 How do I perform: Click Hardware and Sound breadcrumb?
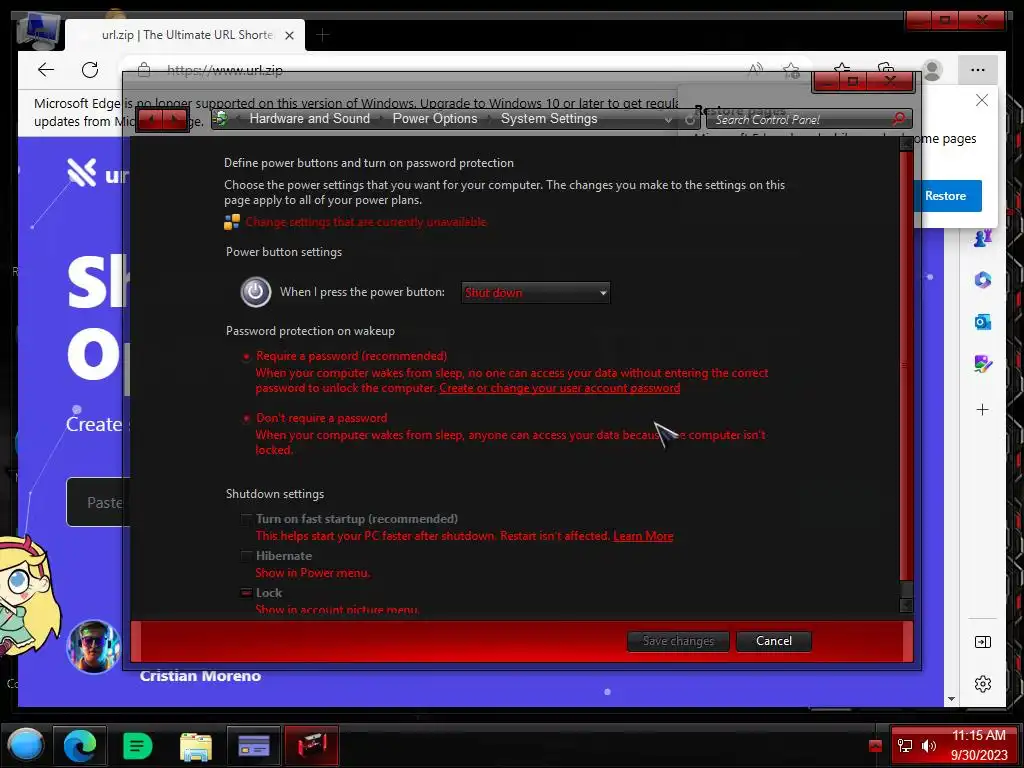point(310,119)
